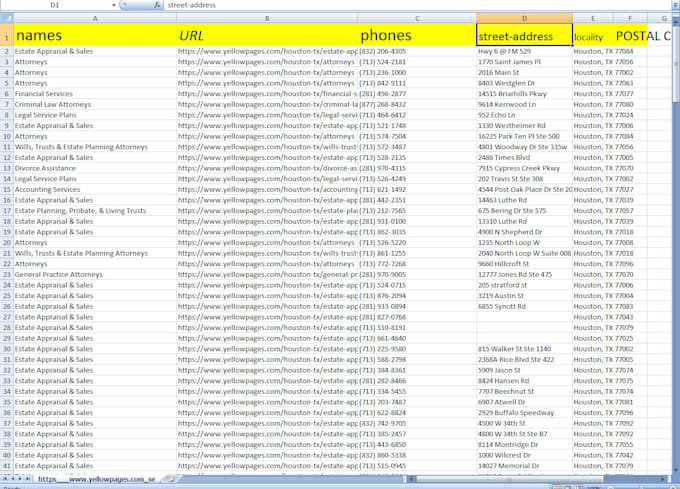The width and height of the screenshot is (680, 489).
Task: Select the 'Houston, TX 77063' cell
Action: point(604,83)
